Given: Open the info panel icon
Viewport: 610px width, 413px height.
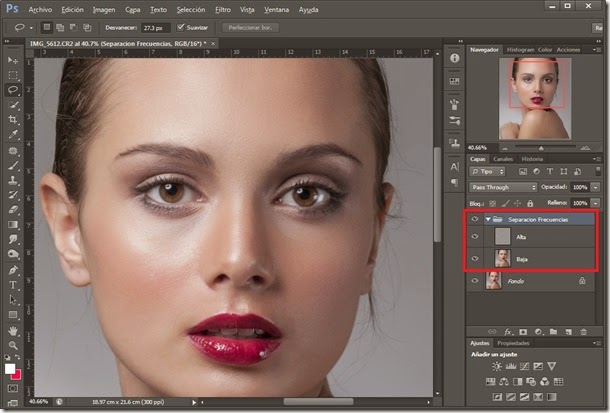Looking at the screenshot, I should [454, 58].
